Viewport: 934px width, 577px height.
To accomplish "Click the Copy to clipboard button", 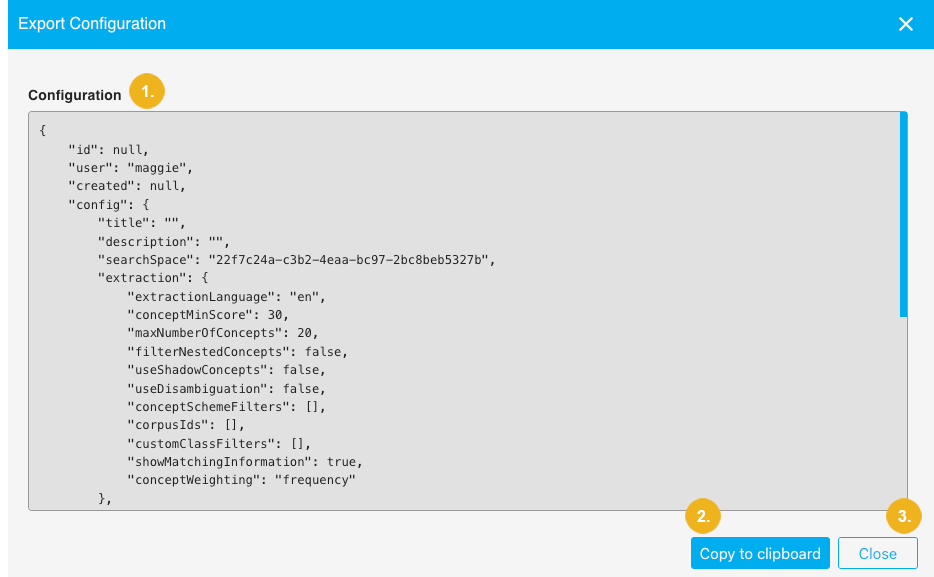I will point(760,552).
